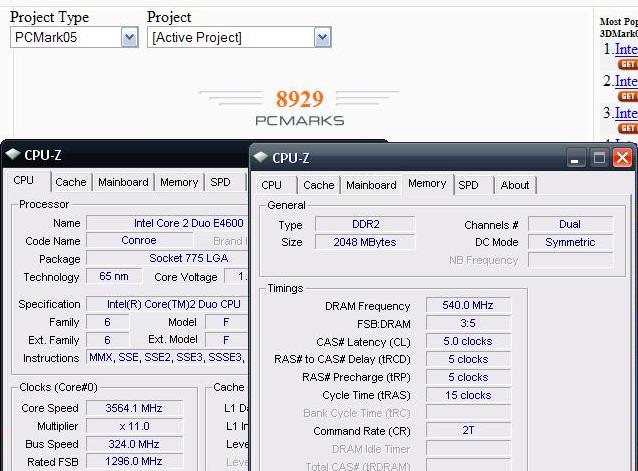Click GET button under first Intel link
This screenshot has width=638, height=471.
tap(628, 64)
